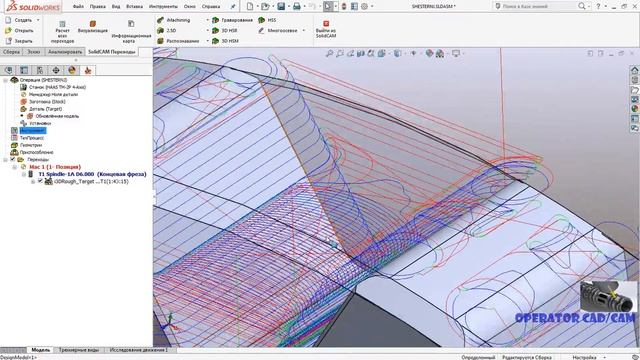Toggle the 3DRough_Target operation checkbox
The image size is (640, 360).
pyautogui.click(x=40, y=181)
